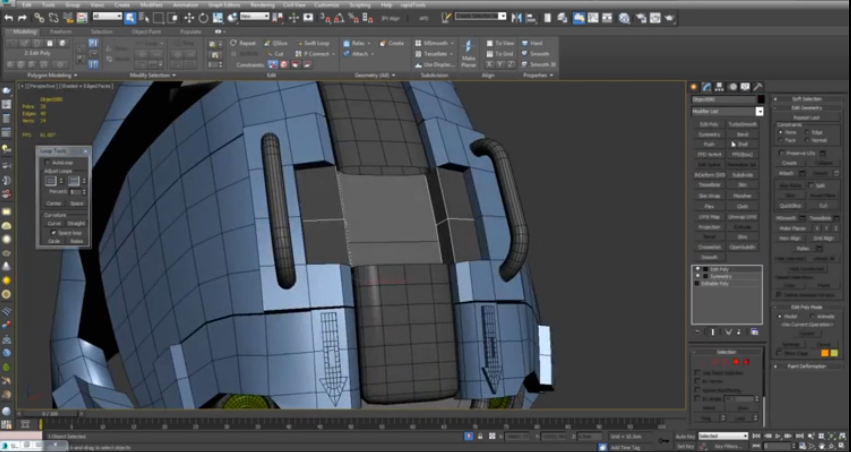Select the QSlice tool
The image size is (851, 452).
click(276, 43)
